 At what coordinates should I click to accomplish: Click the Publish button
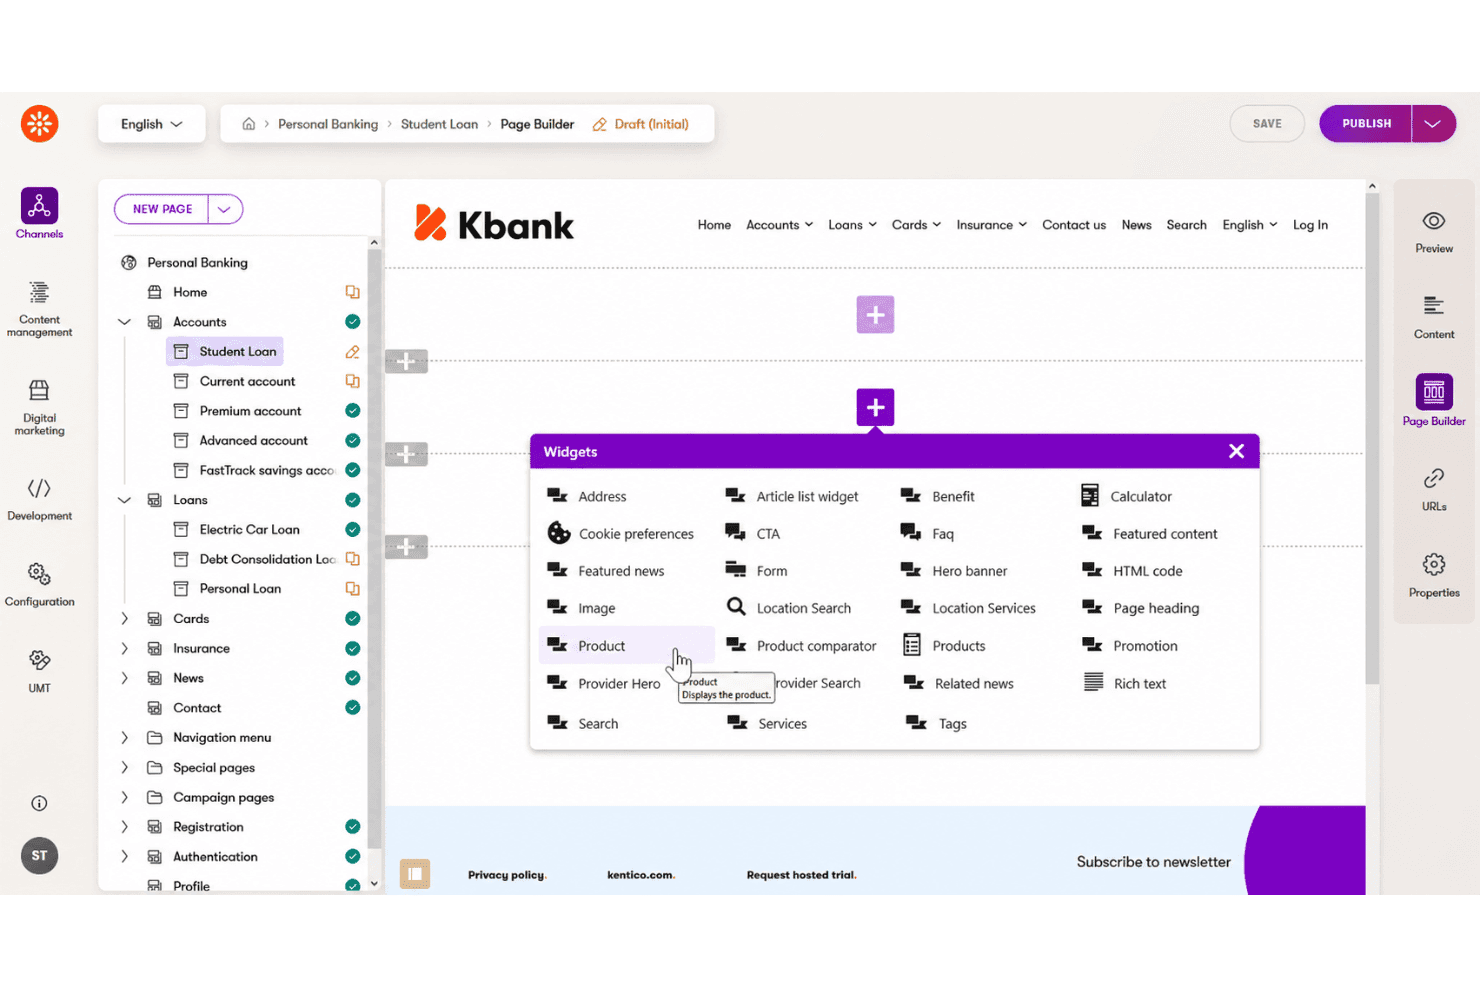[1366, 124]
